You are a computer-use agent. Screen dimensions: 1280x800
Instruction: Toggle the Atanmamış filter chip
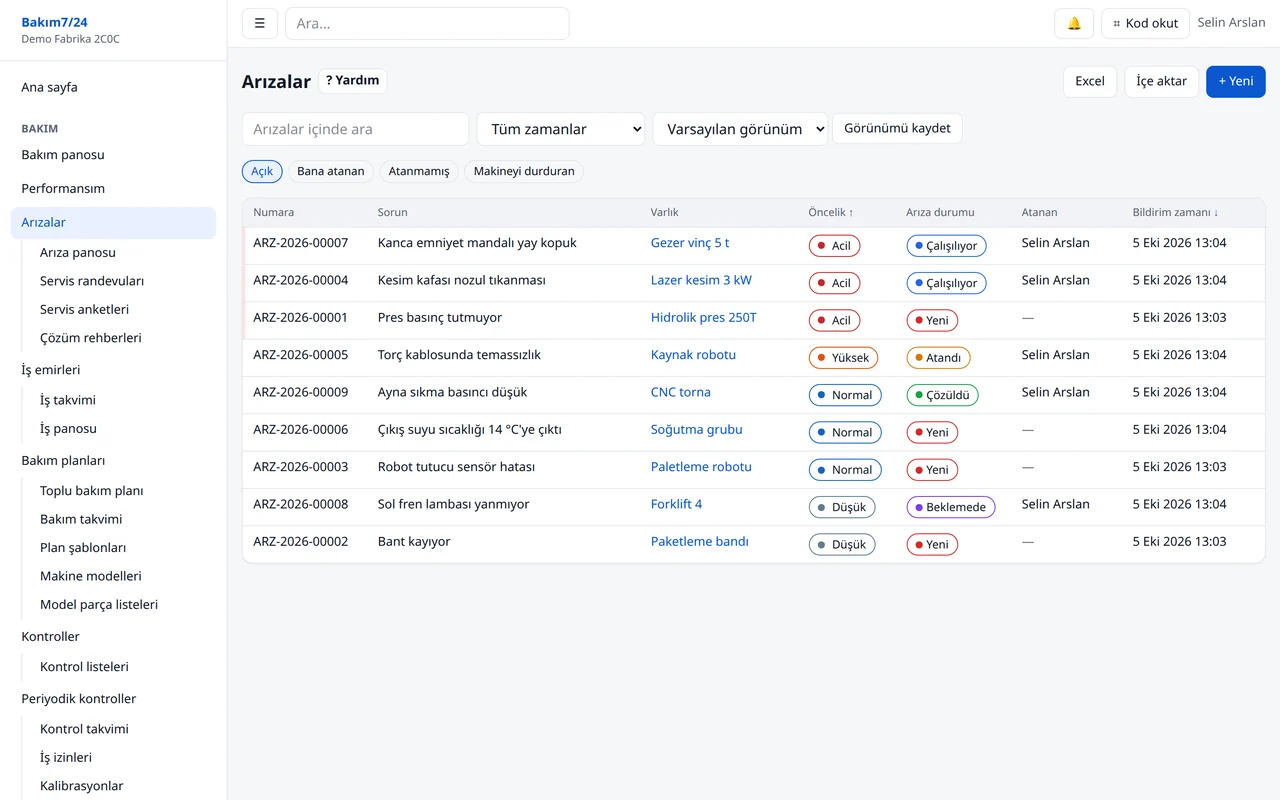coord(419,171)
